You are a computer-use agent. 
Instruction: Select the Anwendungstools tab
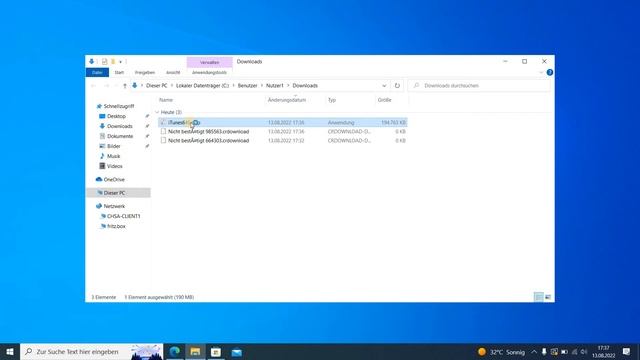tap(209, 73)
